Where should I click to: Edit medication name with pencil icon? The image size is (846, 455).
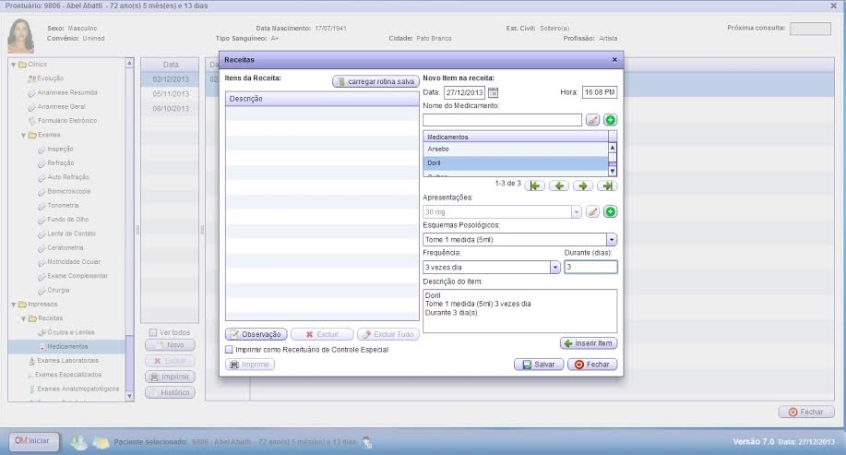[592, 120]
